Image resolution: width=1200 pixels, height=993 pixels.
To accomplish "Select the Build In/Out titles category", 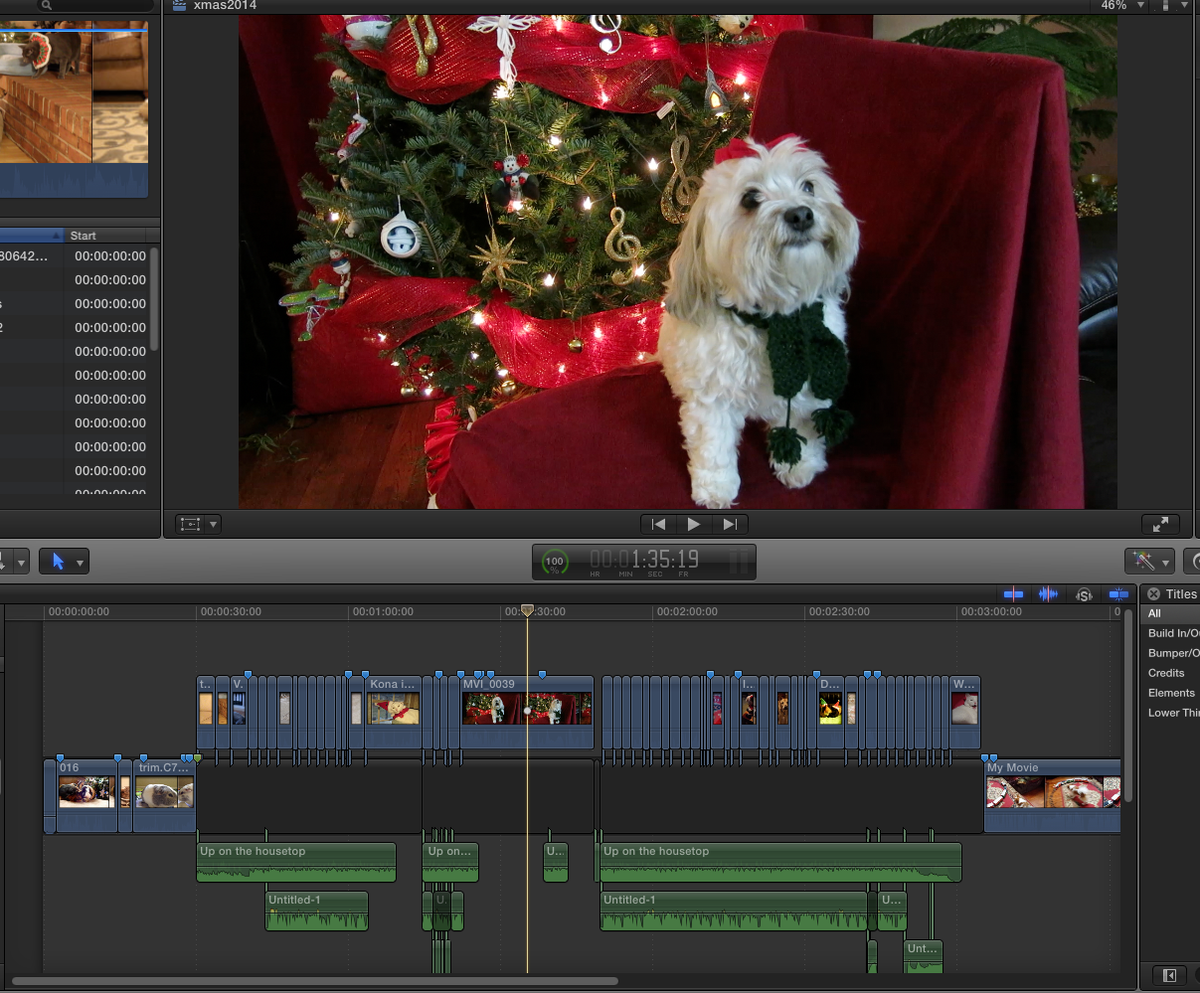I will 1171,633.
